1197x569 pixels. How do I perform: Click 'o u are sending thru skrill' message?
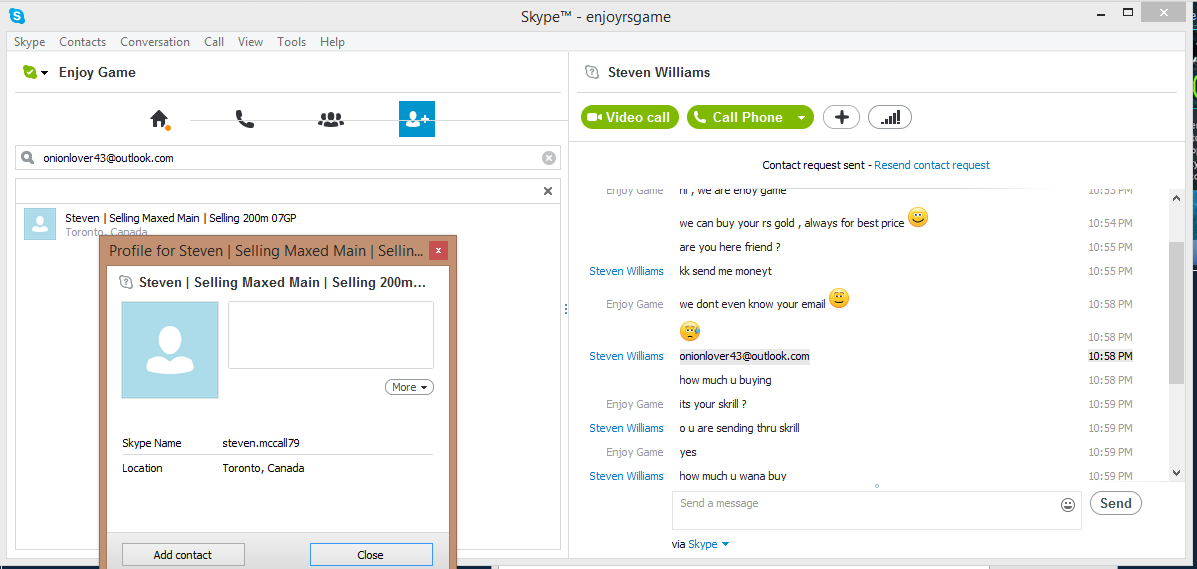pyautogui.click(x=739, y=428)
